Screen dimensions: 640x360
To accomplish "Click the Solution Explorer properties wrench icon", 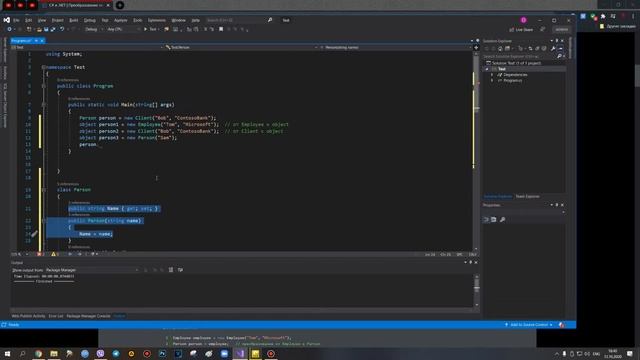I will coord(553,49).
